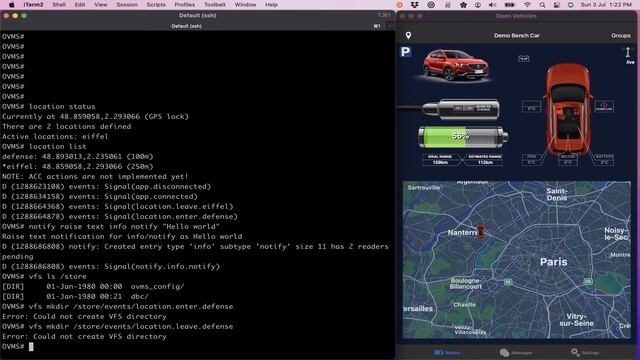Click the Nanterre label on map
The image size is (640, 360).
462,233
